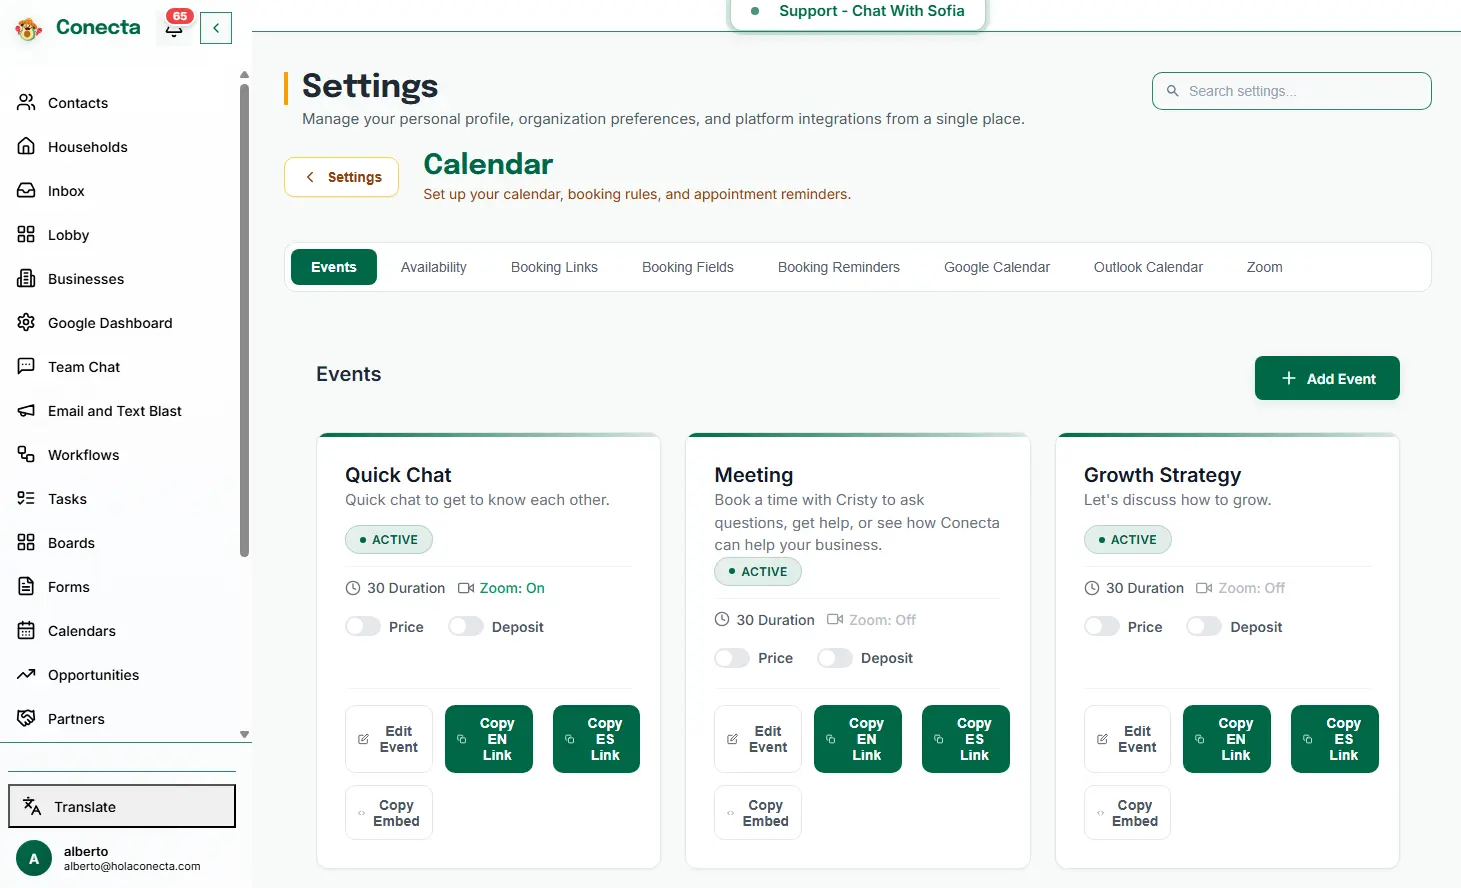
Task: Enable Price for Growth Strategy
Action: [x=1102, y=626]
